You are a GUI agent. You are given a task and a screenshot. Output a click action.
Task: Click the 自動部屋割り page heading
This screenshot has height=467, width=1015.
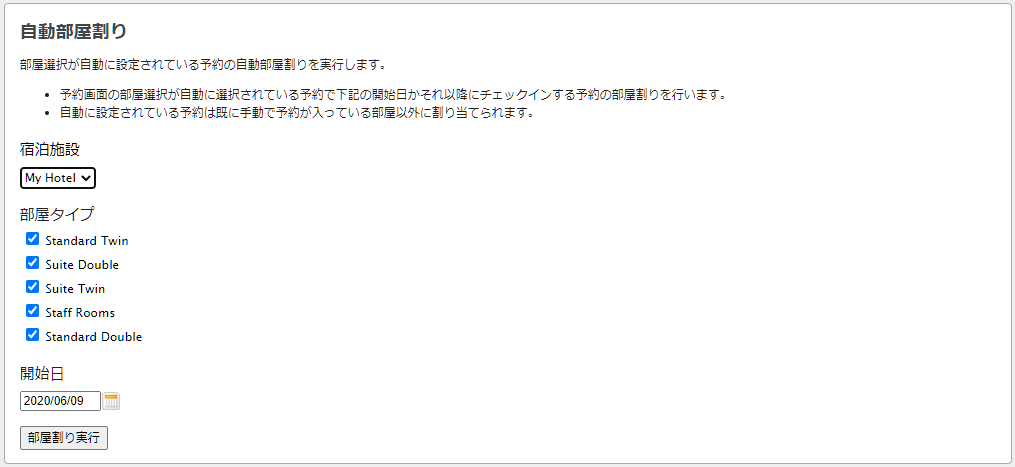pos(73,31)
